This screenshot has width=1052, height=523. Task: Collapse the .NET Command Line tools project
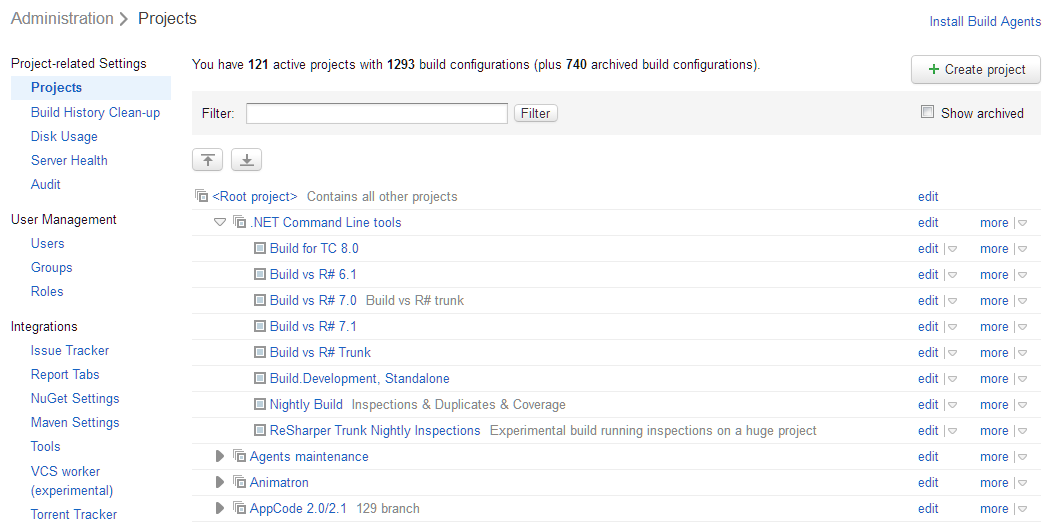pyautogui.click(x=219, y=223)
